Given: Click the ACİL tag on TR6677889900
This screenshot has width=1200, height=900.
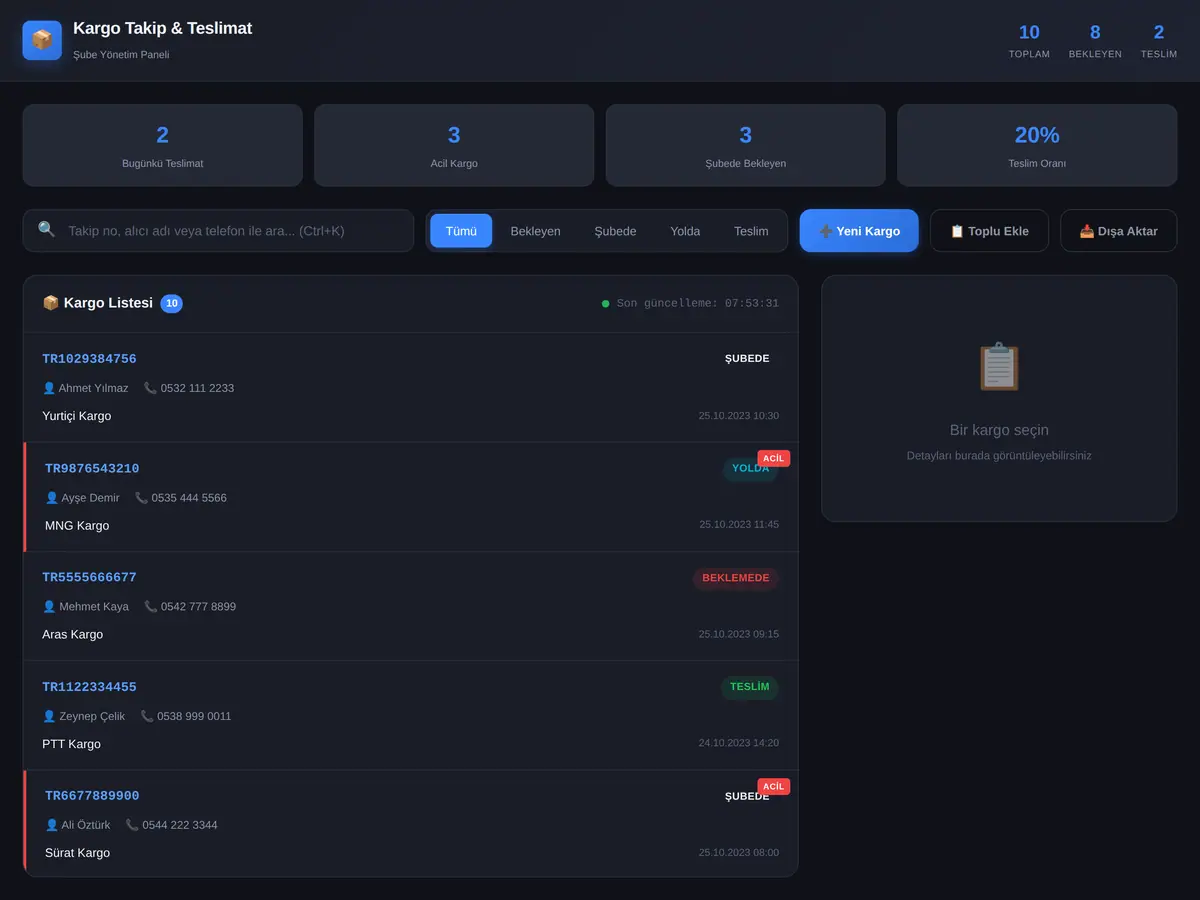Looking at the screenshot, I should pyautogui.click(x=774, y=787).
